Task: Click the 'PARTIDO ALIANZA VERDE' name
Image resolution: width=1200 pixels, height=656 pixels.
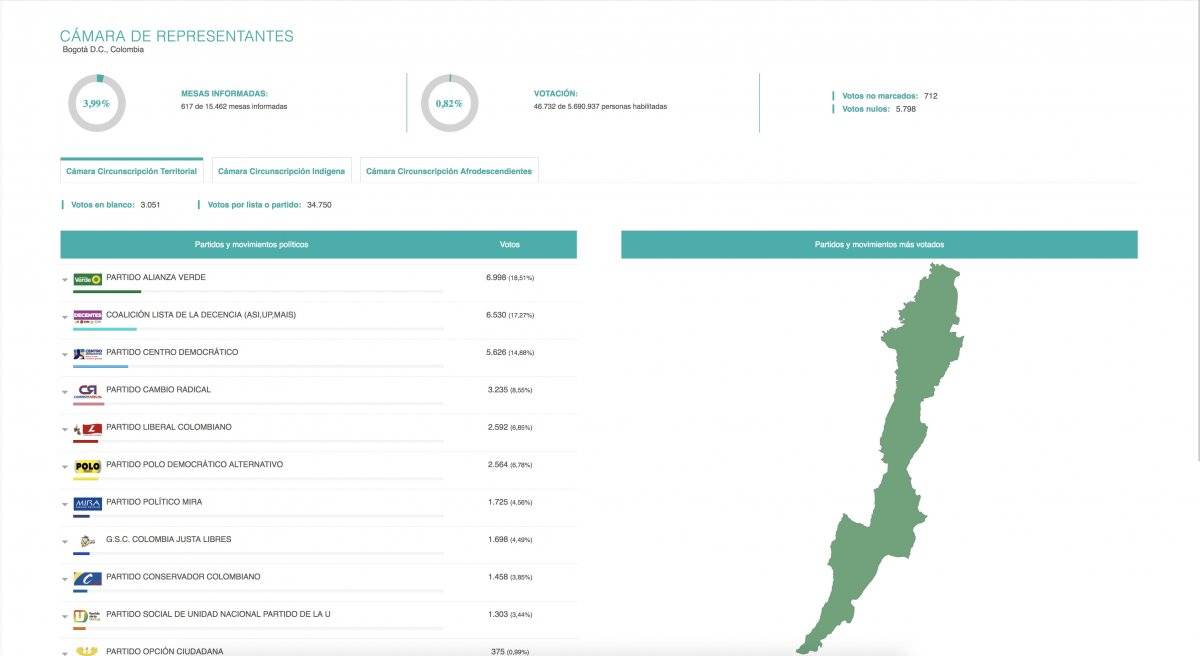Action: coord(156,277)
